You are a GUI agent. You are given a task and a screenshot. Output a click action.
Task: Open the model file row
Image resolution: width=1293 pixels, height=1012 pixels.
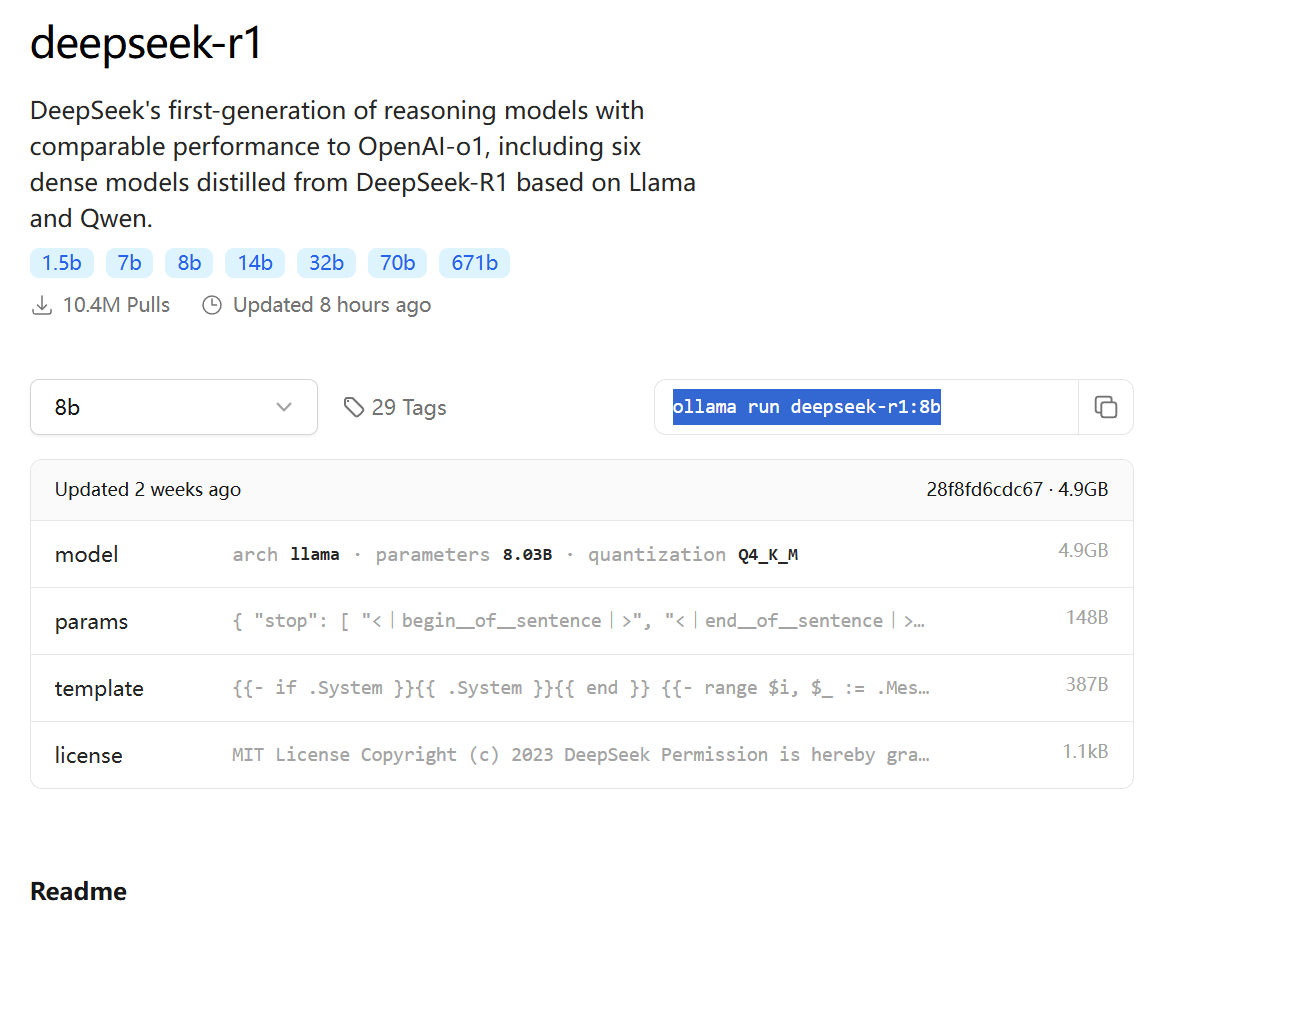(582, 554)
